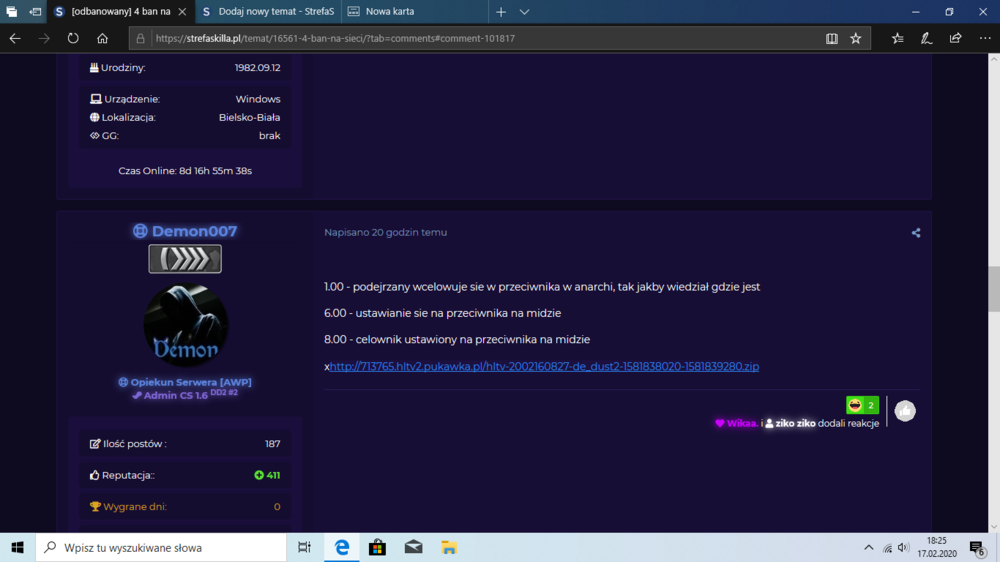Add this page to favorites with star
Screen dimensions: 1000x562
pyautogui.click(x=856, y=38)
